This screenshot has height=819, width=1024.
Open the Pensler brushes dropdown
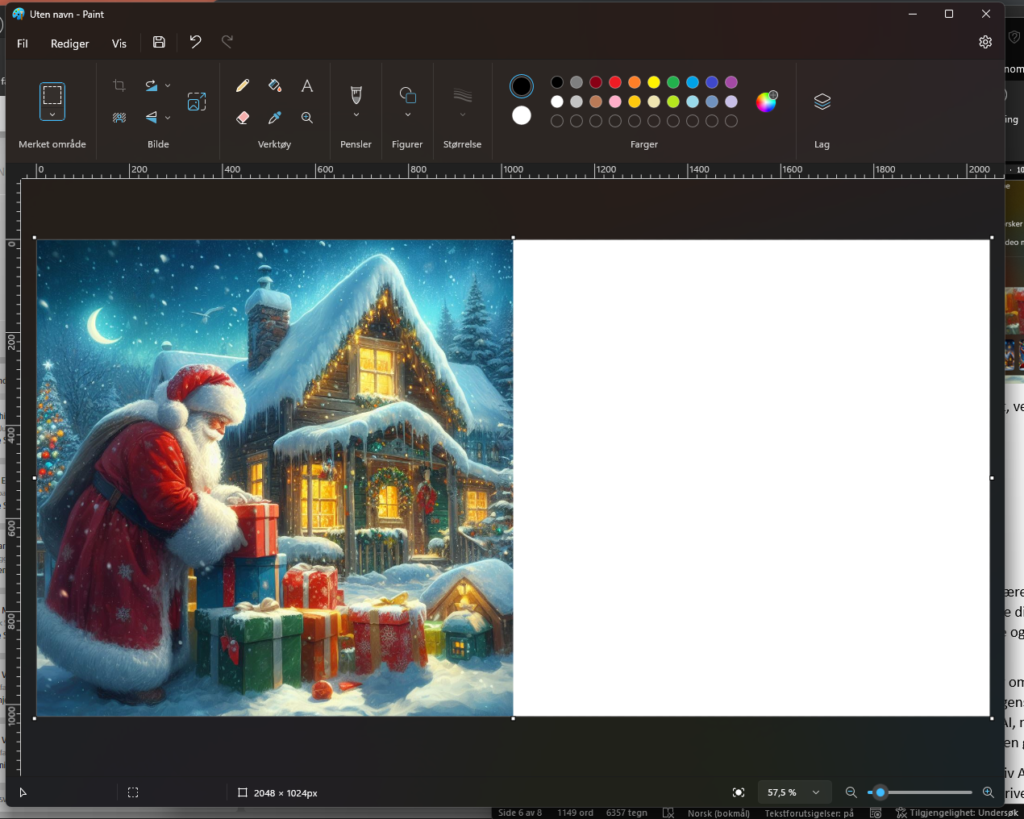coord(356,100)
